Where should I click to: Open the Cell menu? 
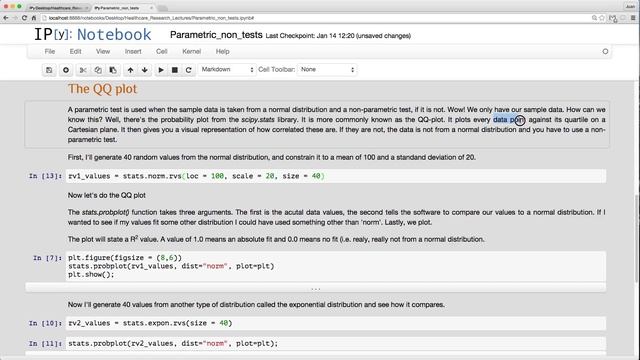pyautogui.click(x=162, y=51)
